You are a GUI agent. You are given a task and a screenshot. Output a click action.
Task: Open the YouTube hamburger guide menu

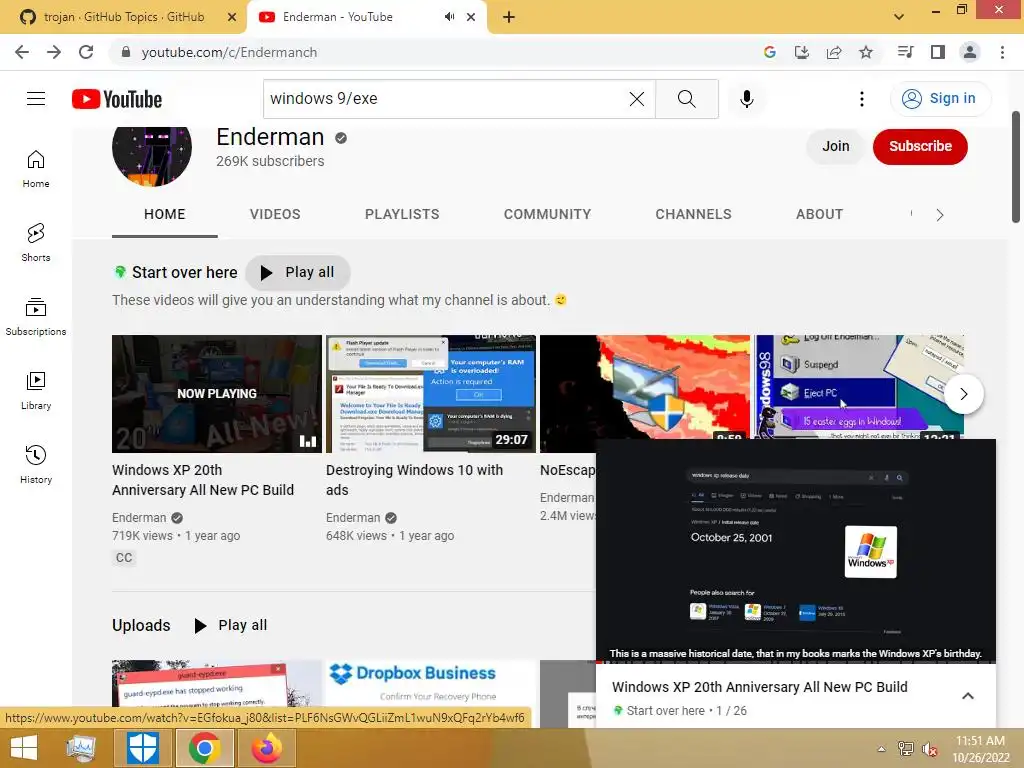point(36,99)
